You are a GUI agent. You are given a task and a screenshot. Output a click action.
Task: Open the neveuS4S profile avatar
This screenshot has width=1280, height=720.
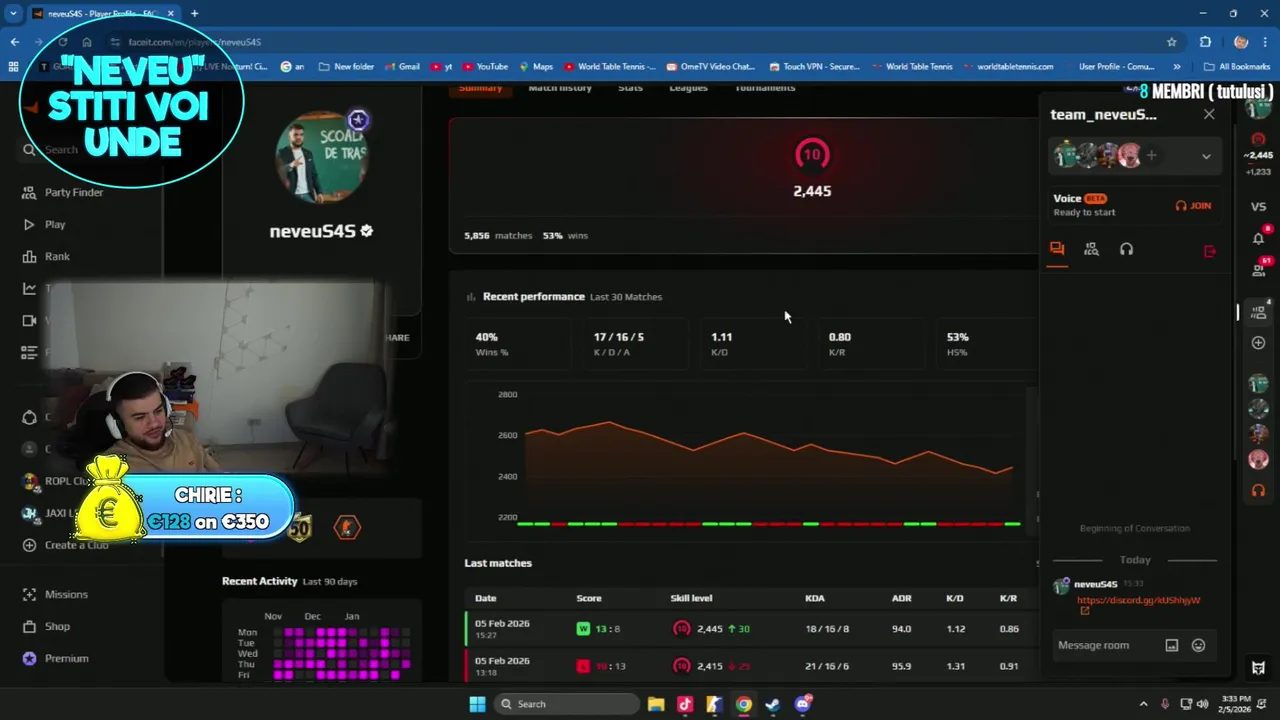(321, 157)
